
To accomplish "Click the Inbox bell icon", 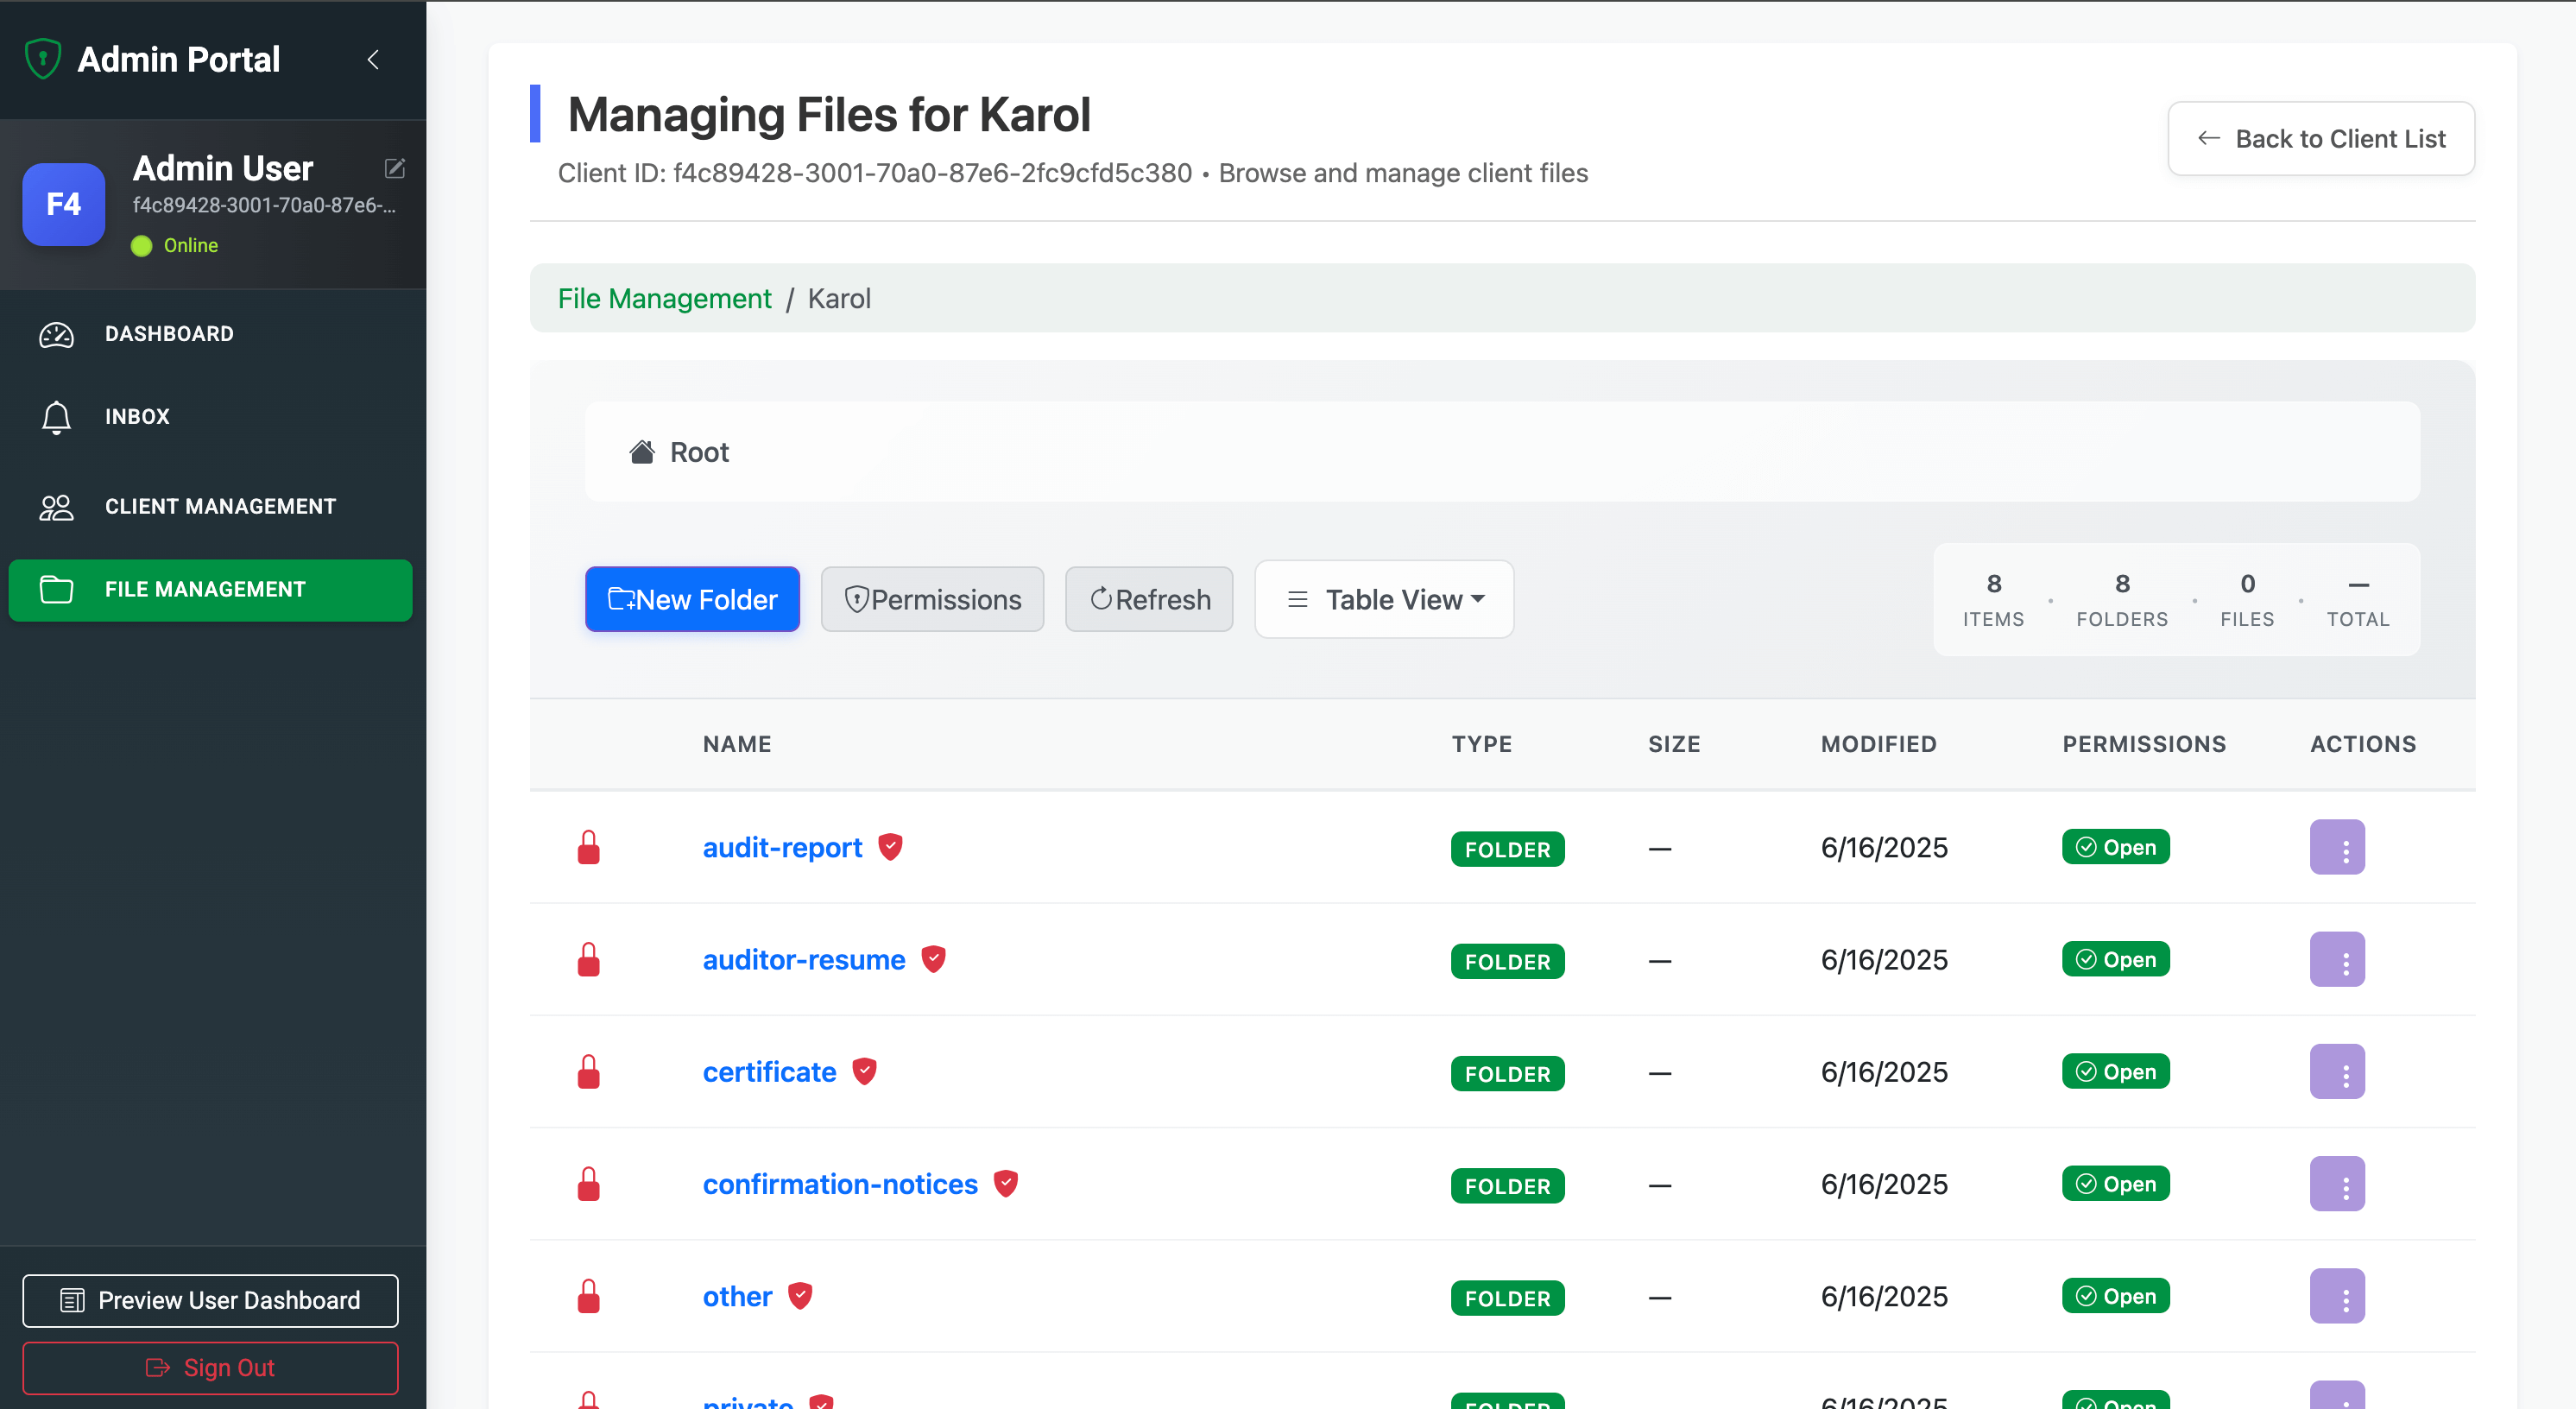I will coord(55,417).
